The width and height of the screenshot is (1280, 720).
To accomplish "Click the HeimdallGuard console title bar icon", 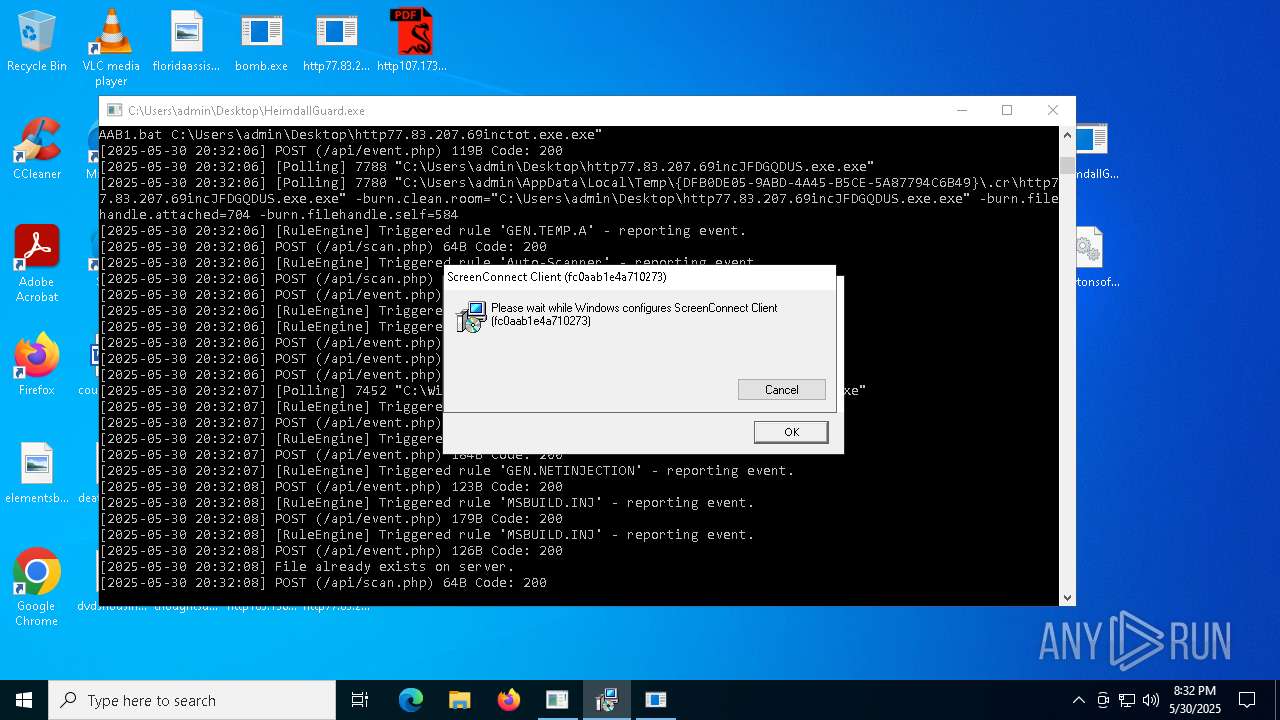I will tap(115, 111).
